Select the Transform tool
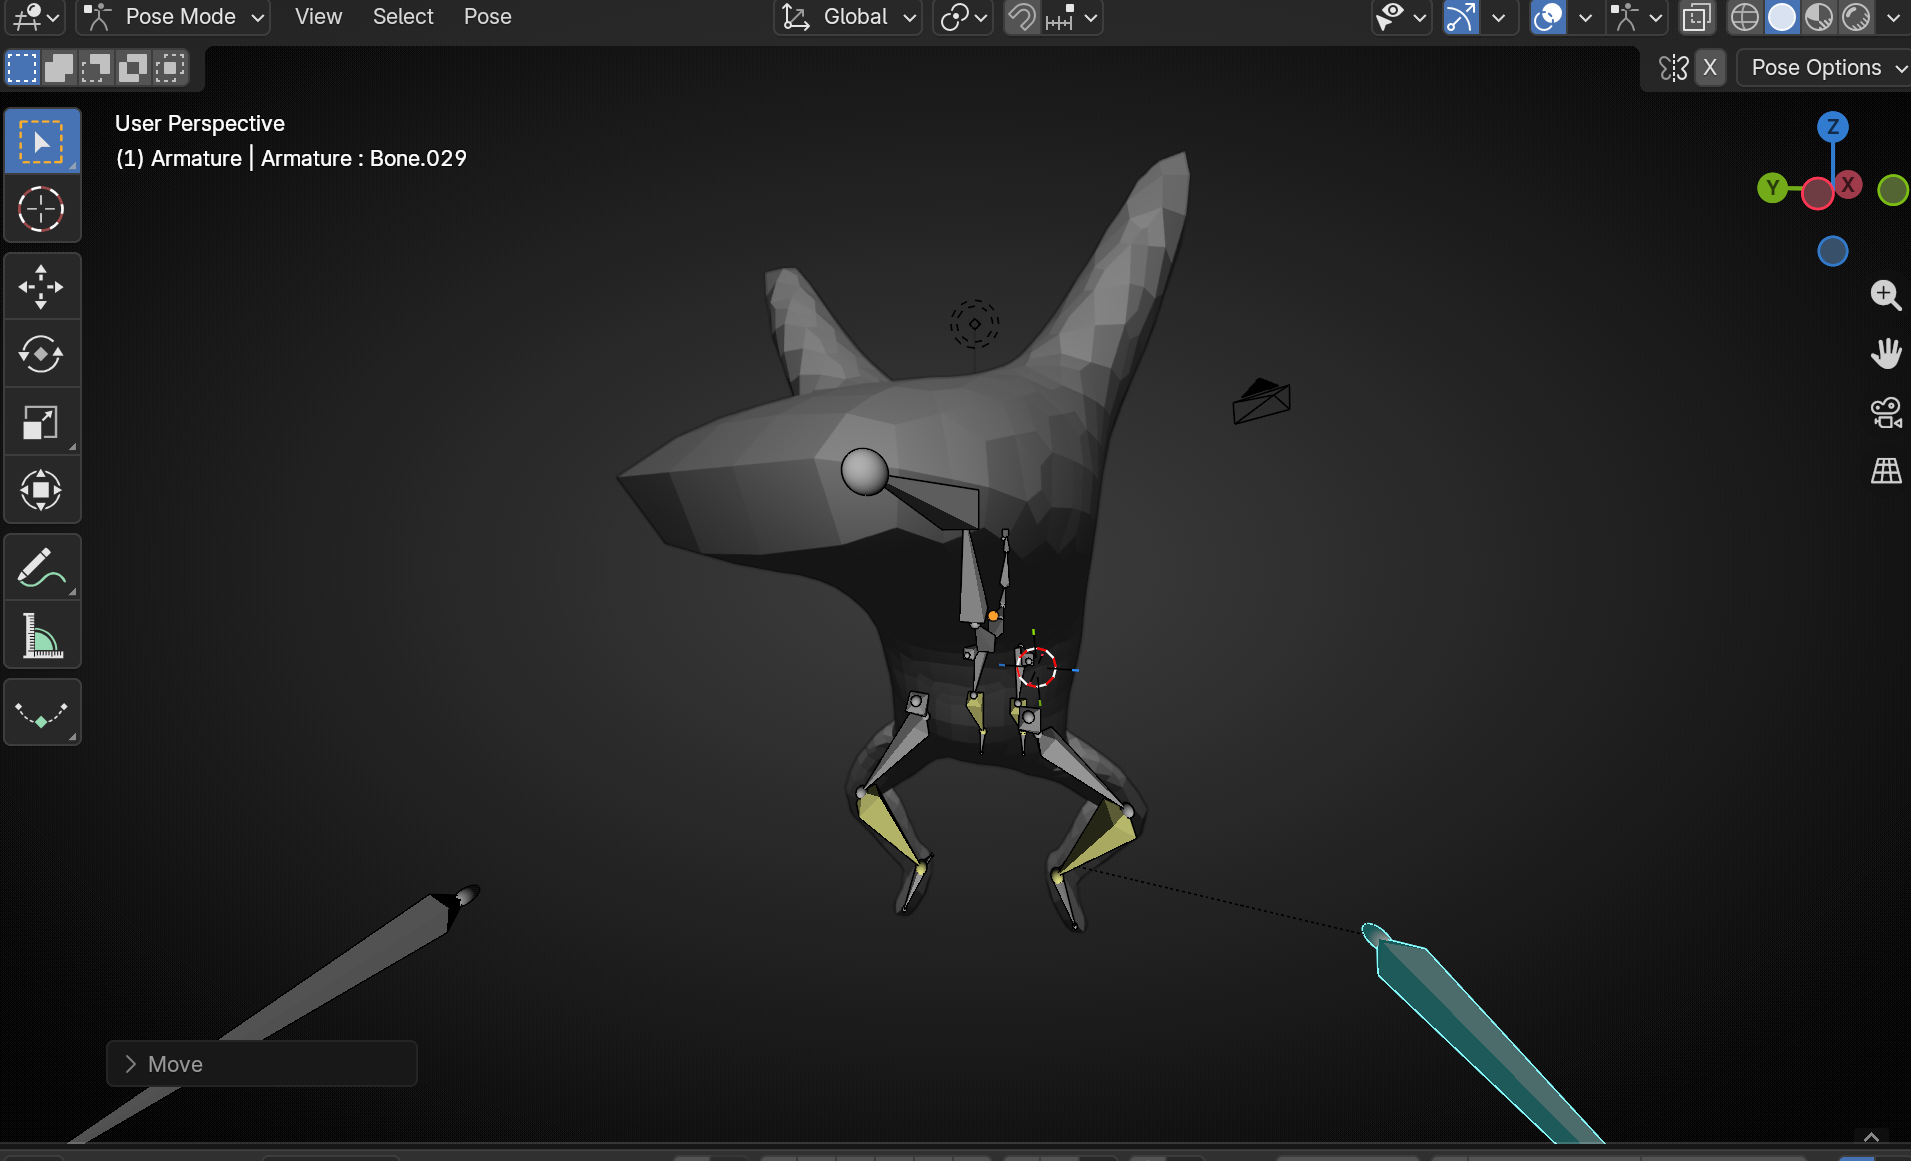Screen dimensions: 1911x1161 click(42, 490)
